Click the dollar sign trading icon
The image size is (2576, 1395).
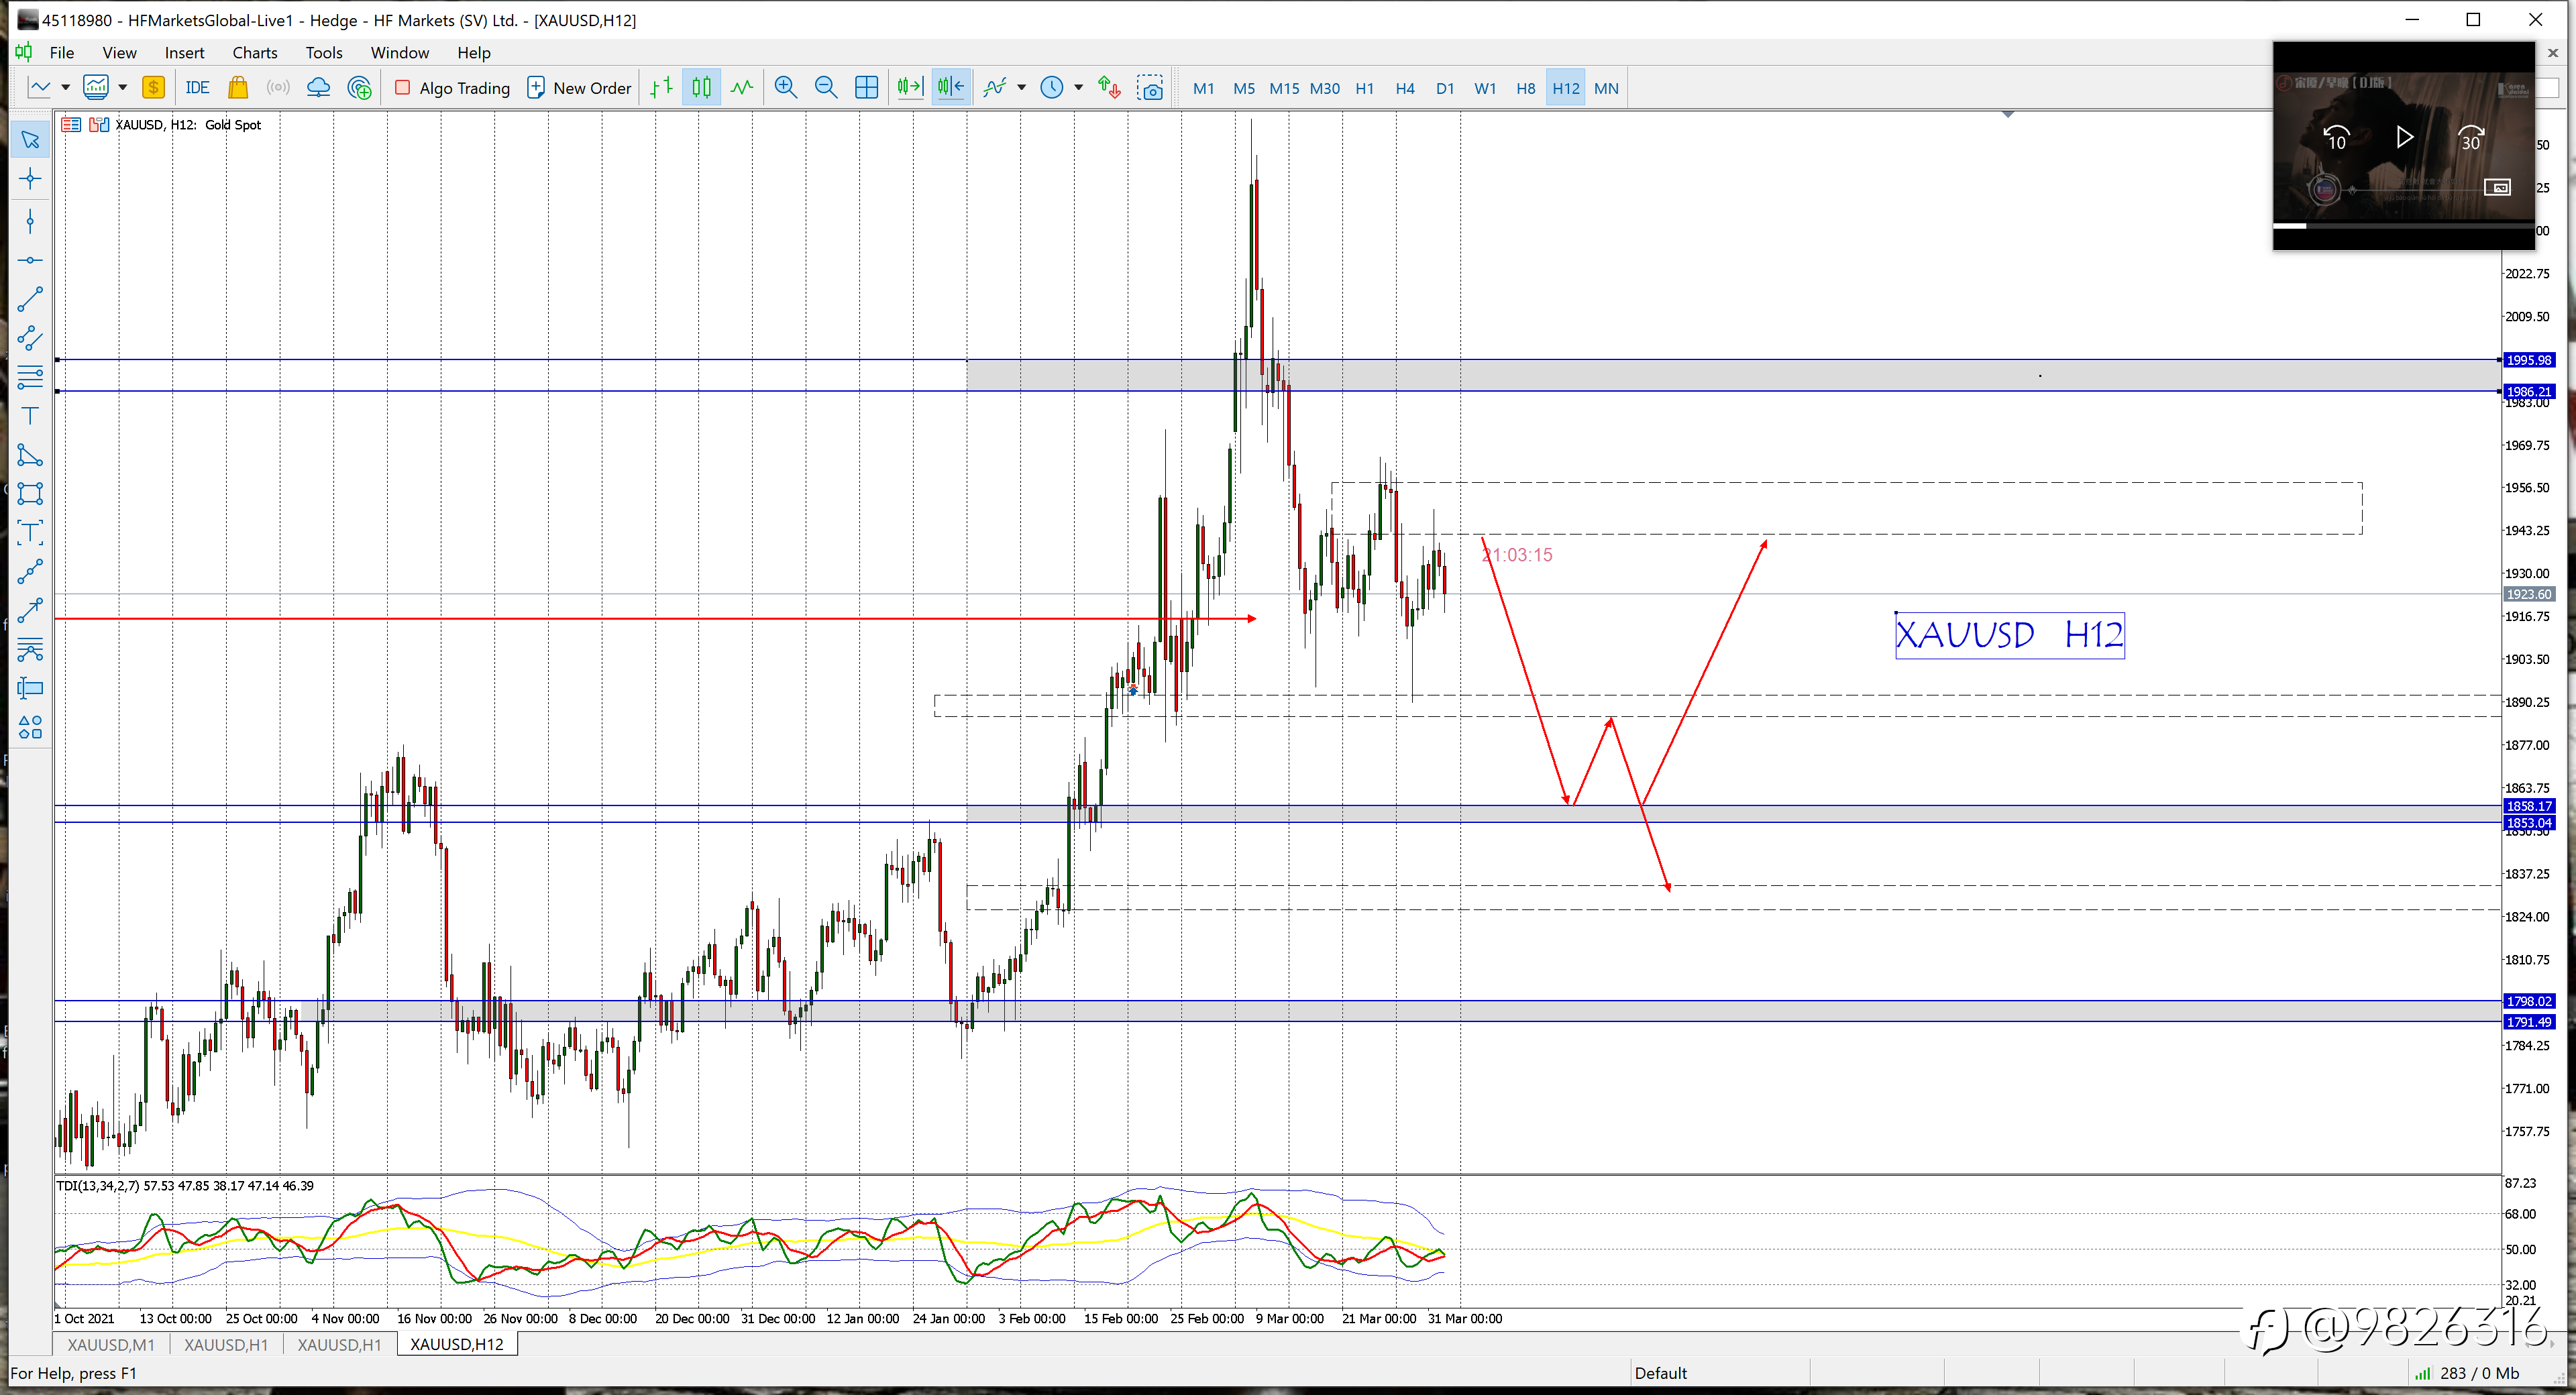tap(153, 88)
